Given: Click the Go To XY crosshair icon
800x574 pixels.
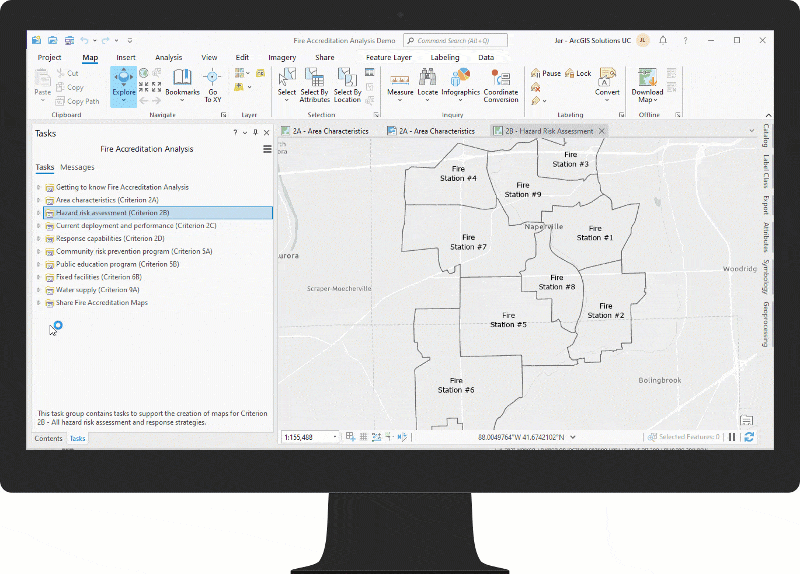Looking at the screenshot, I should tap(212, 77).
